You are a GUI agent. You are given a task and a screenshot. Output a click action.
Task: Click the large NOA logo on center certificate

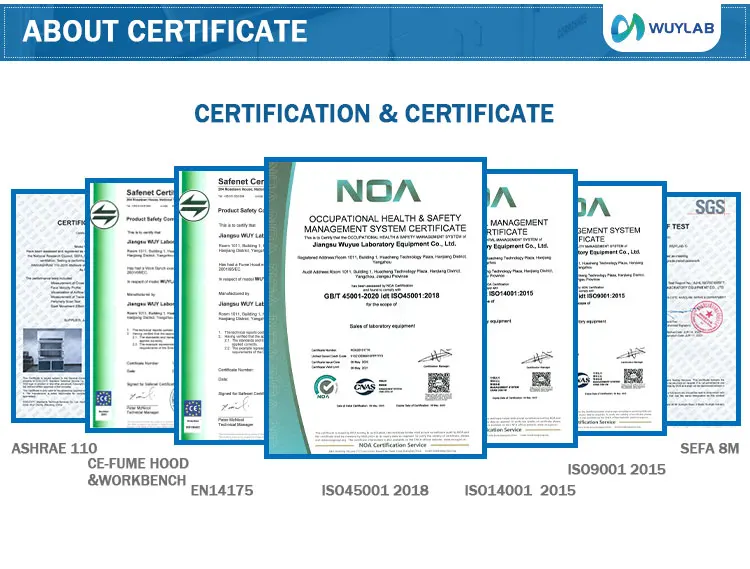(x=378, y=191)
